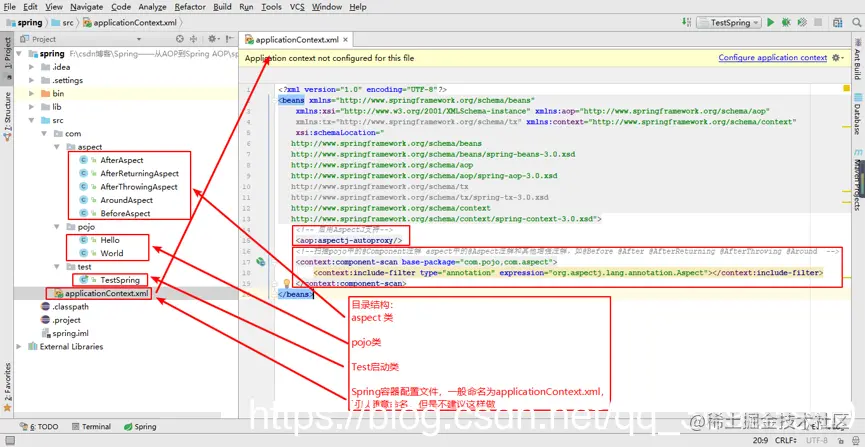Start debugging with the bug icon
The image size is (865, 447).
click(786, 23)
